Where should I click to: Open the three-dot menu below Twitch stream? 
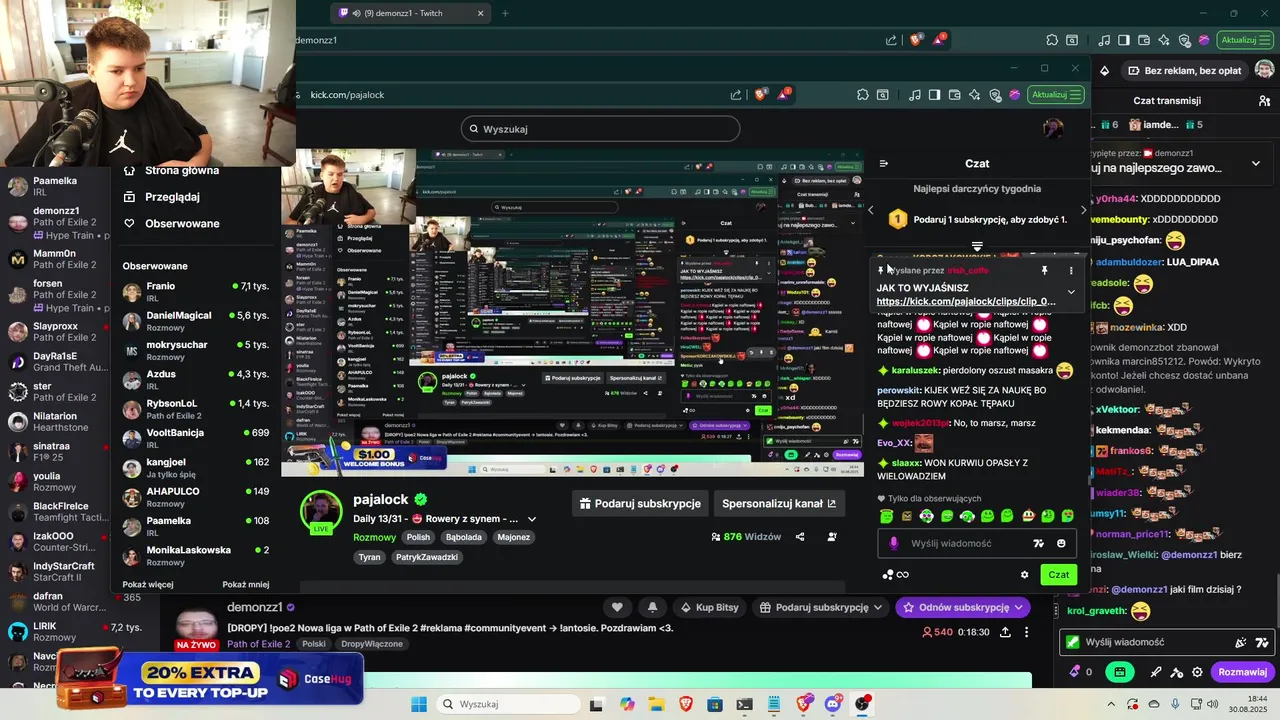point(1026,632)
